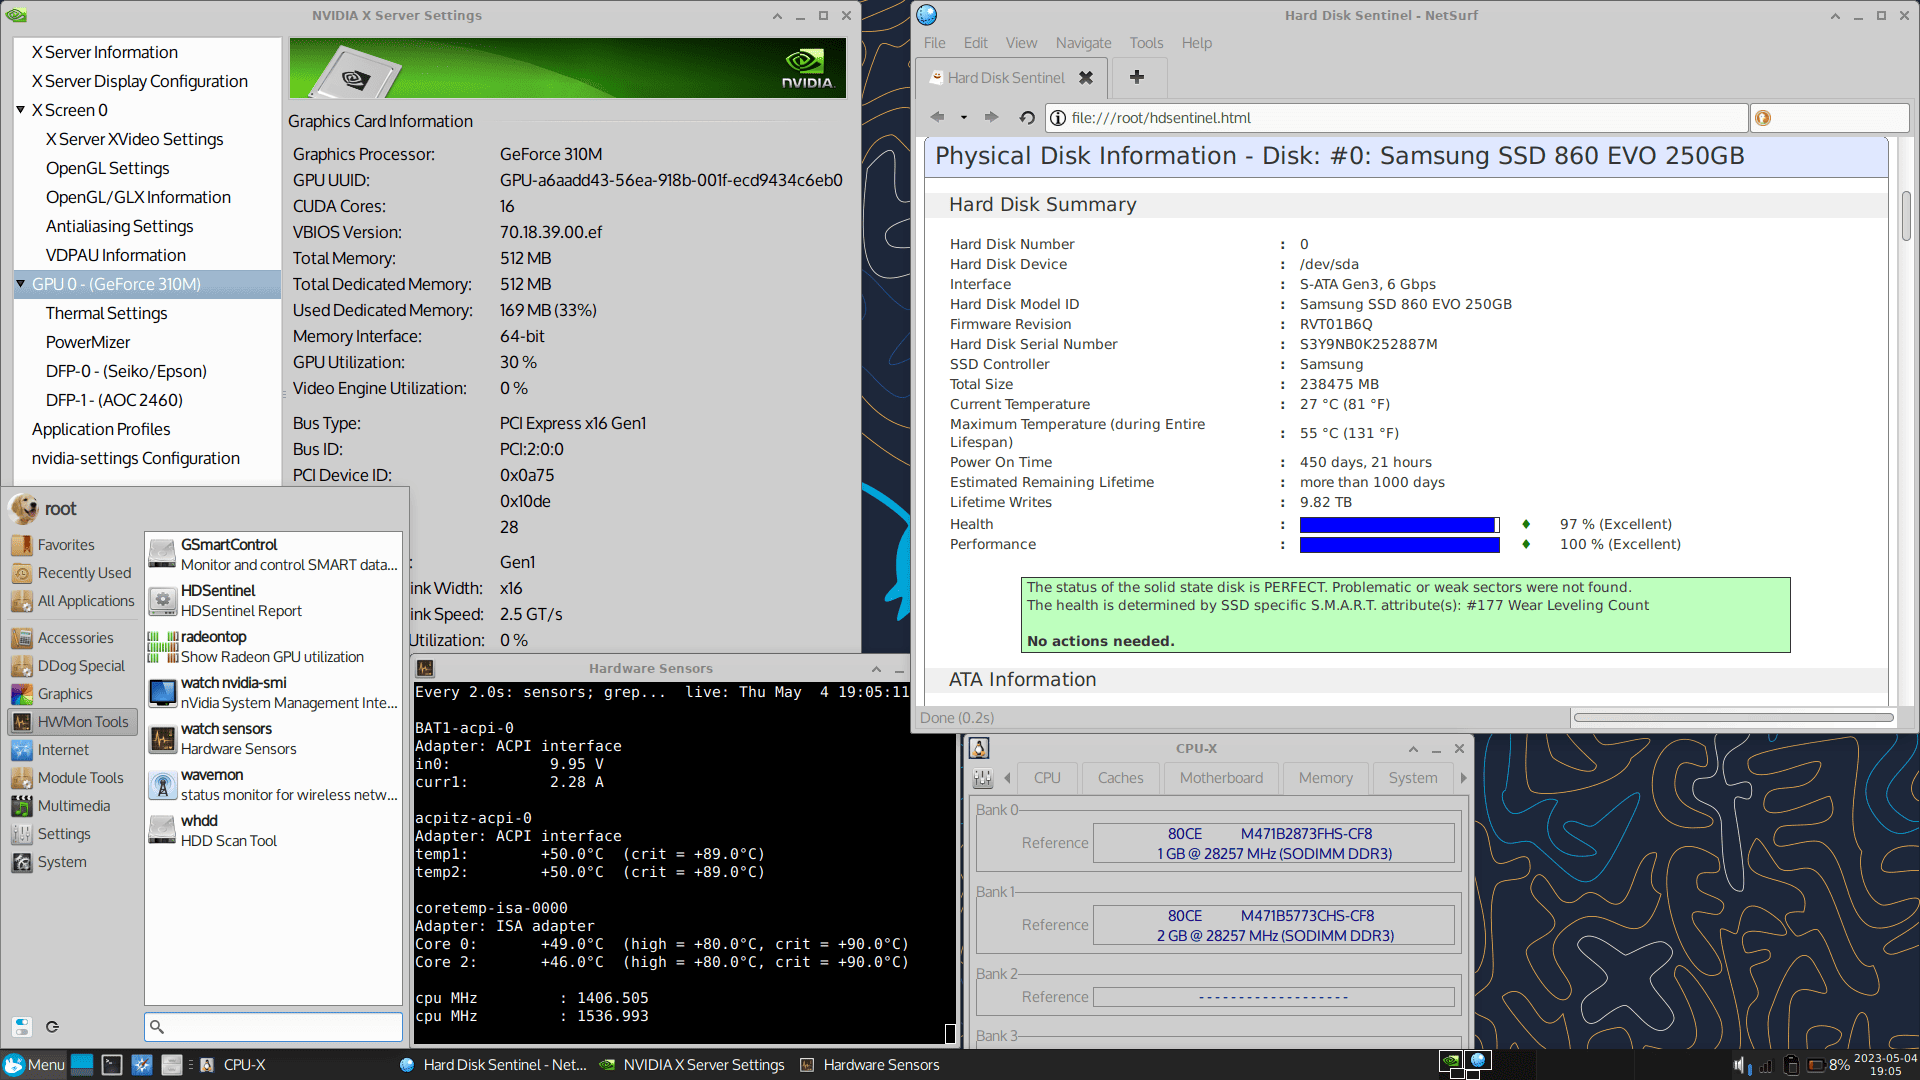Go back in NetSurf
Screen dimensions: 1920x1080
click(937, 117)
